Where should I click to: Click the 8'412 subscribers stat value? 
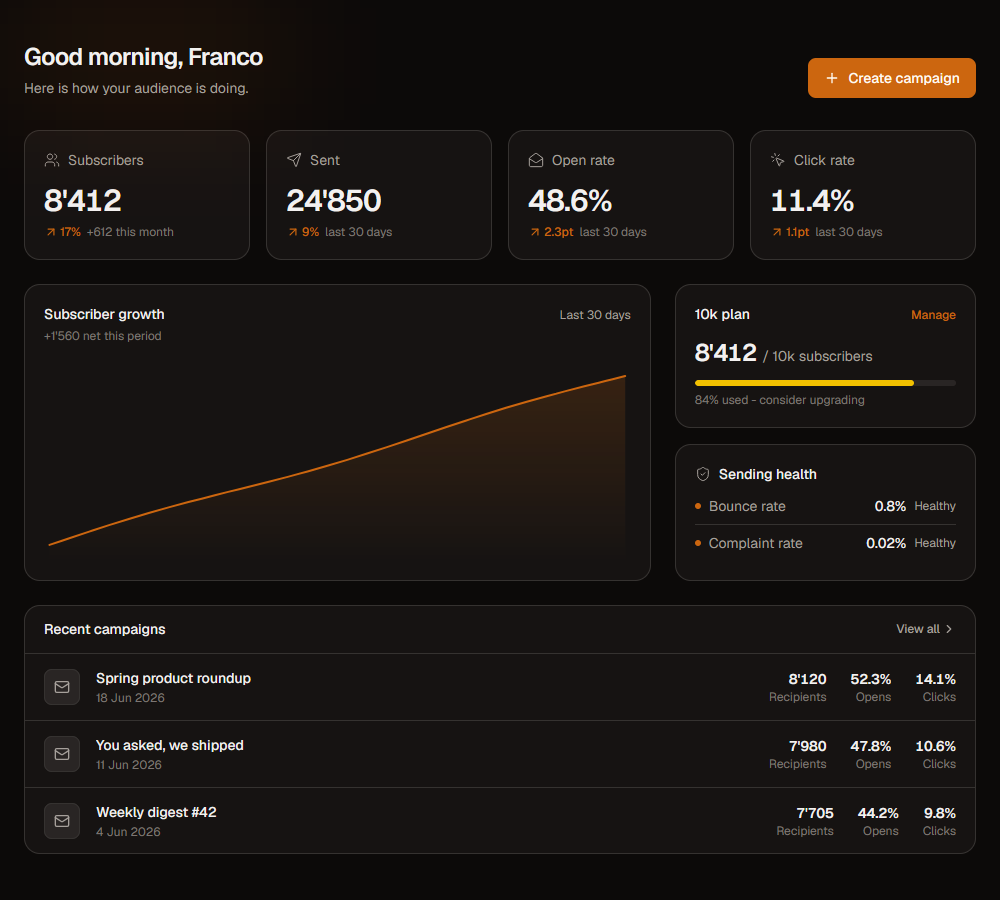coord(82,200)
